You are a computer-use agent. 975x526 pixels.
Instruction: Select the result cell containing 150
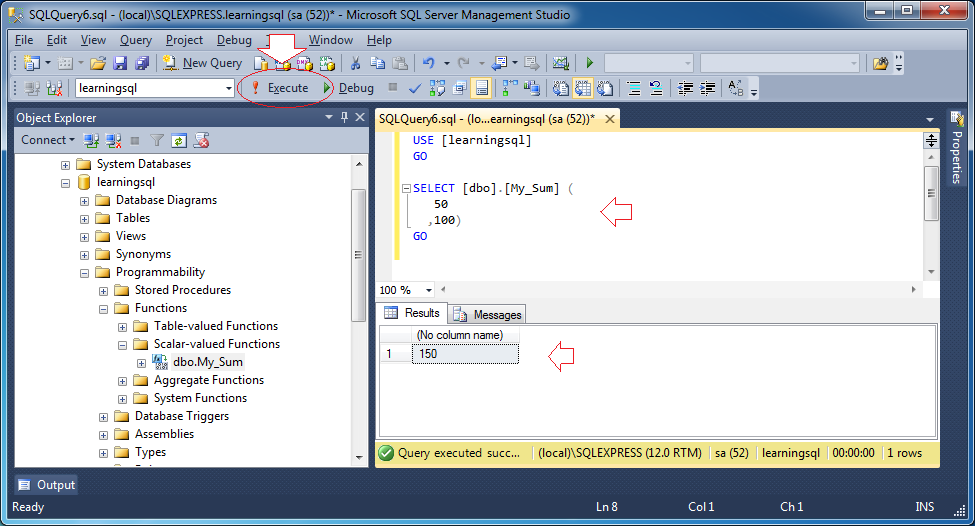click(464, 354)
